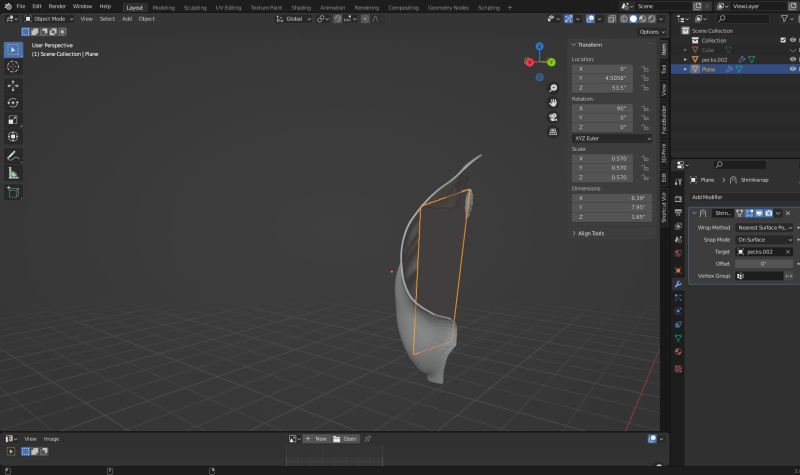Viewport: 800px width, 475px height.
Task: Switch to the Sculpting workspace tab
Action: [x=195, y=8]
